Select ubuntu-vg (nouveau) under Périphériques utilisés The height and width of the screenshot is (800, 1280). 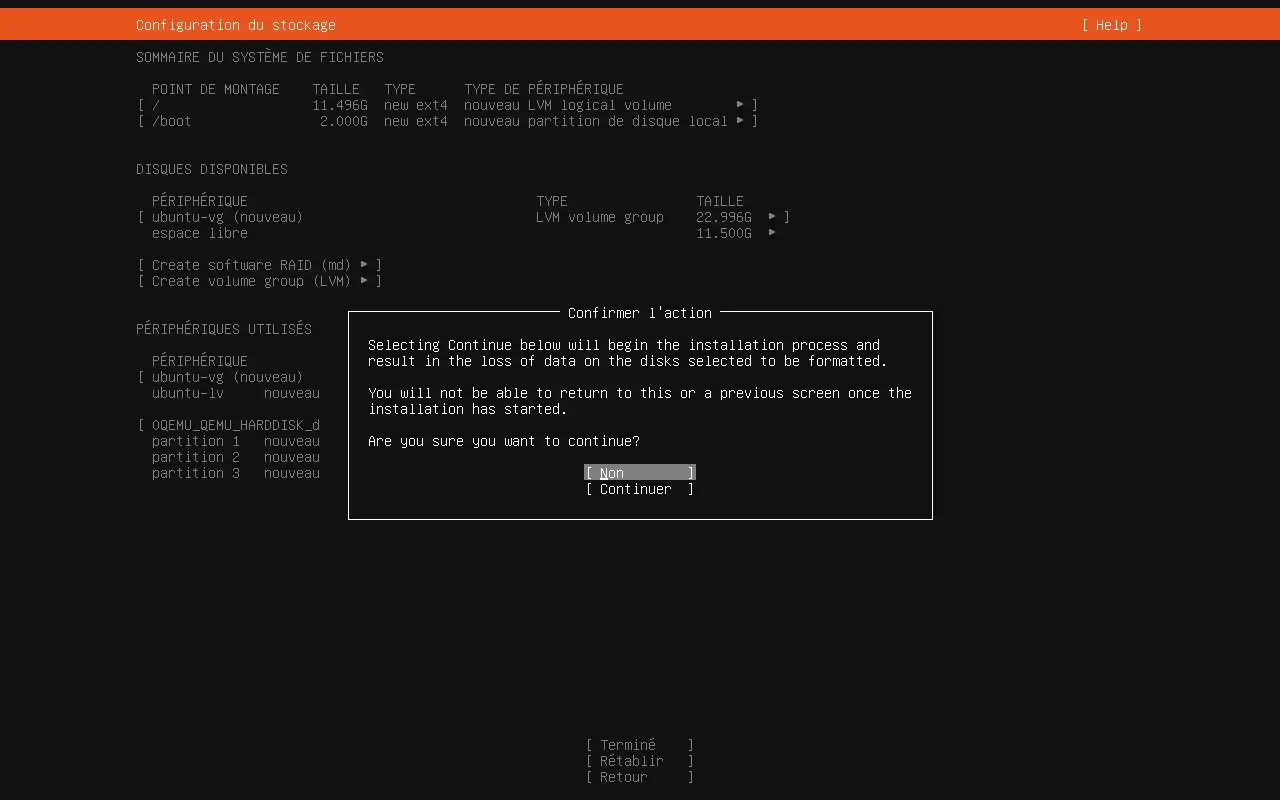(227, 377)
